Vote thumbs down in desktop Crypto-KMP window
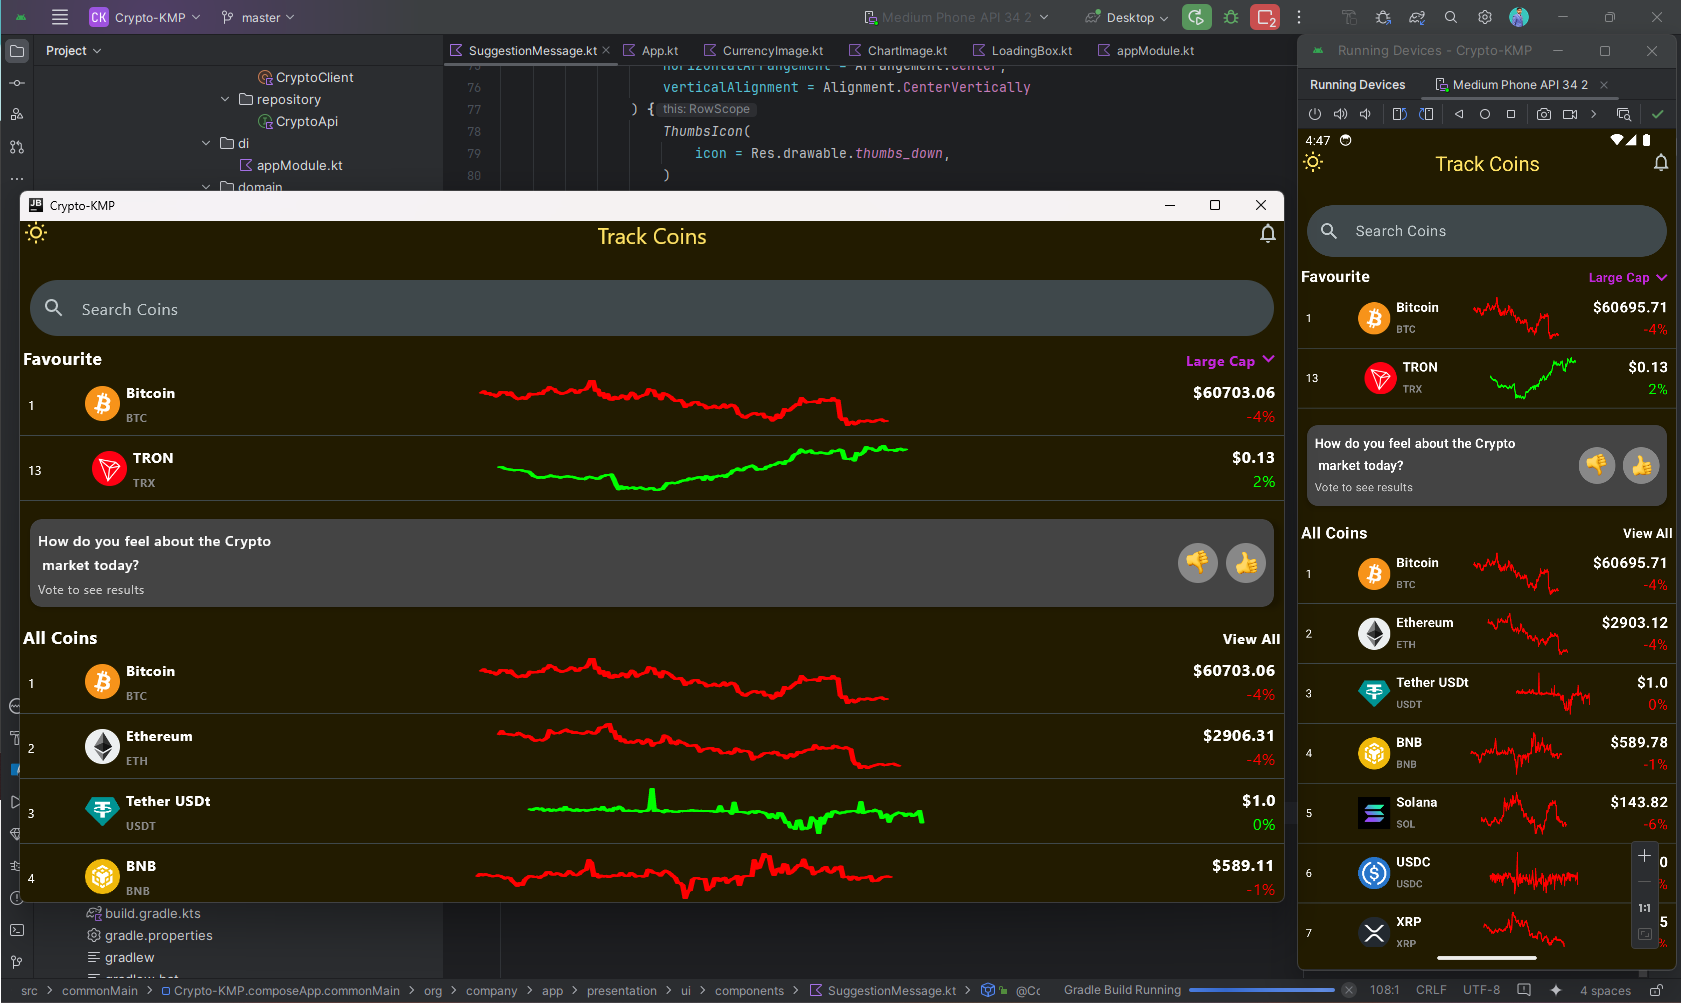This screenshot has height=1003, width=1681. coord(1197,563)
